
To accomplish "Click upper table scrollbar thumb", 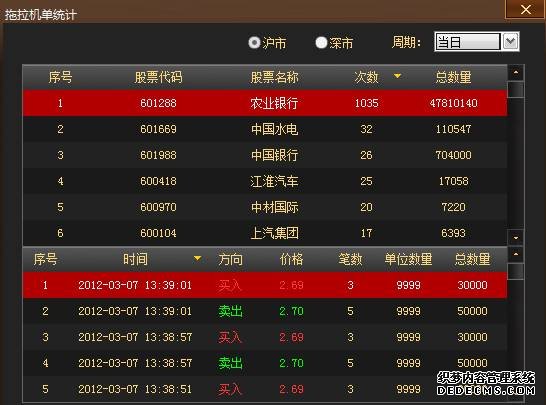I will tap(516, 89).
